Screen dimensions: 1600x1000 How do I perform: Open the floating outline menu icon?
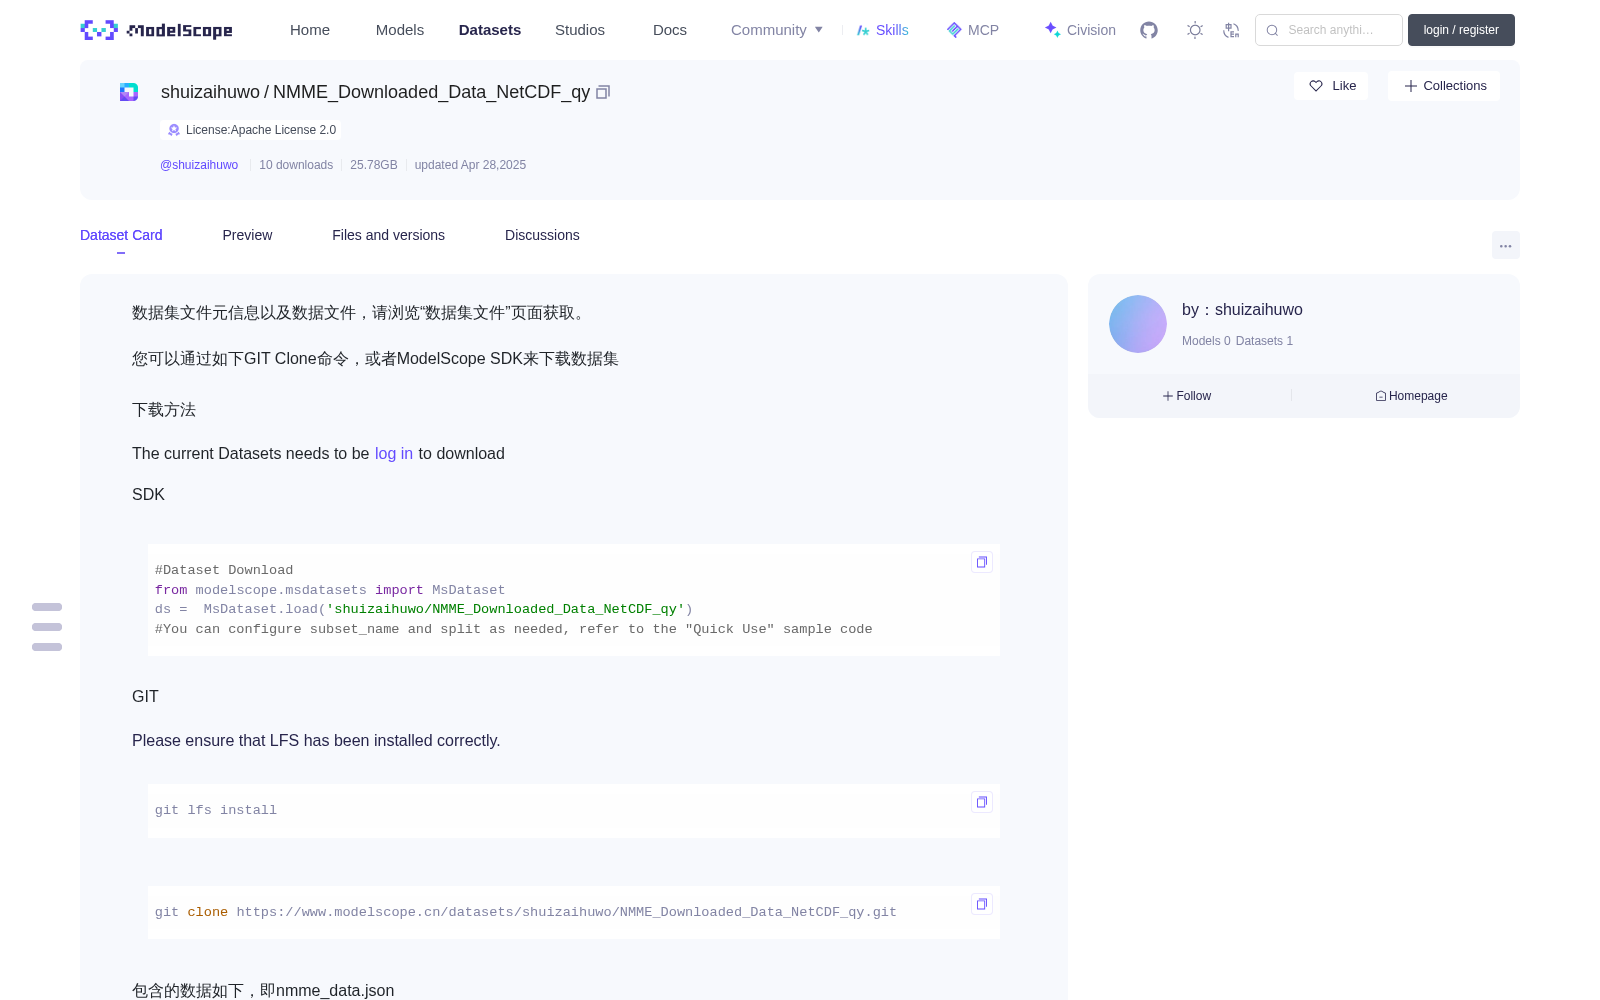[x=47, y=627]
